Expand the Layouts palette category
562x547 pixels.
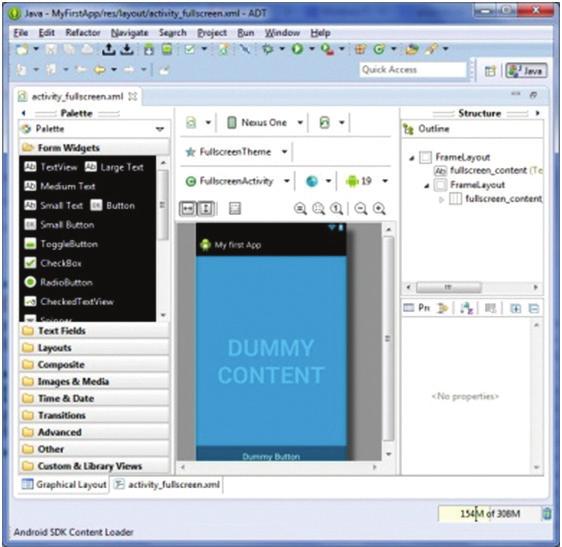coord(94,348)
